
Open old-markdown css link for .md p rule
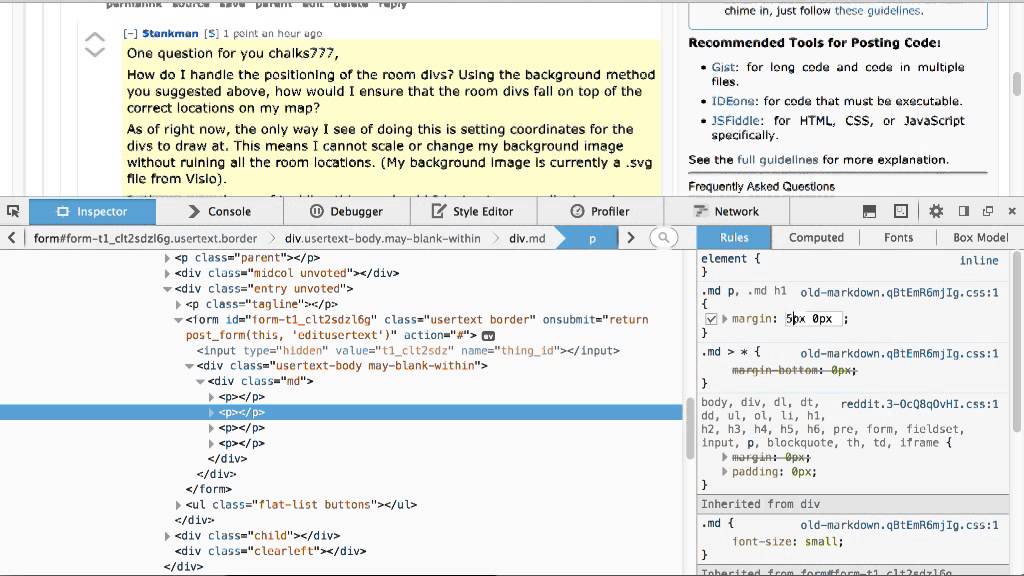(x=899, y=293)
